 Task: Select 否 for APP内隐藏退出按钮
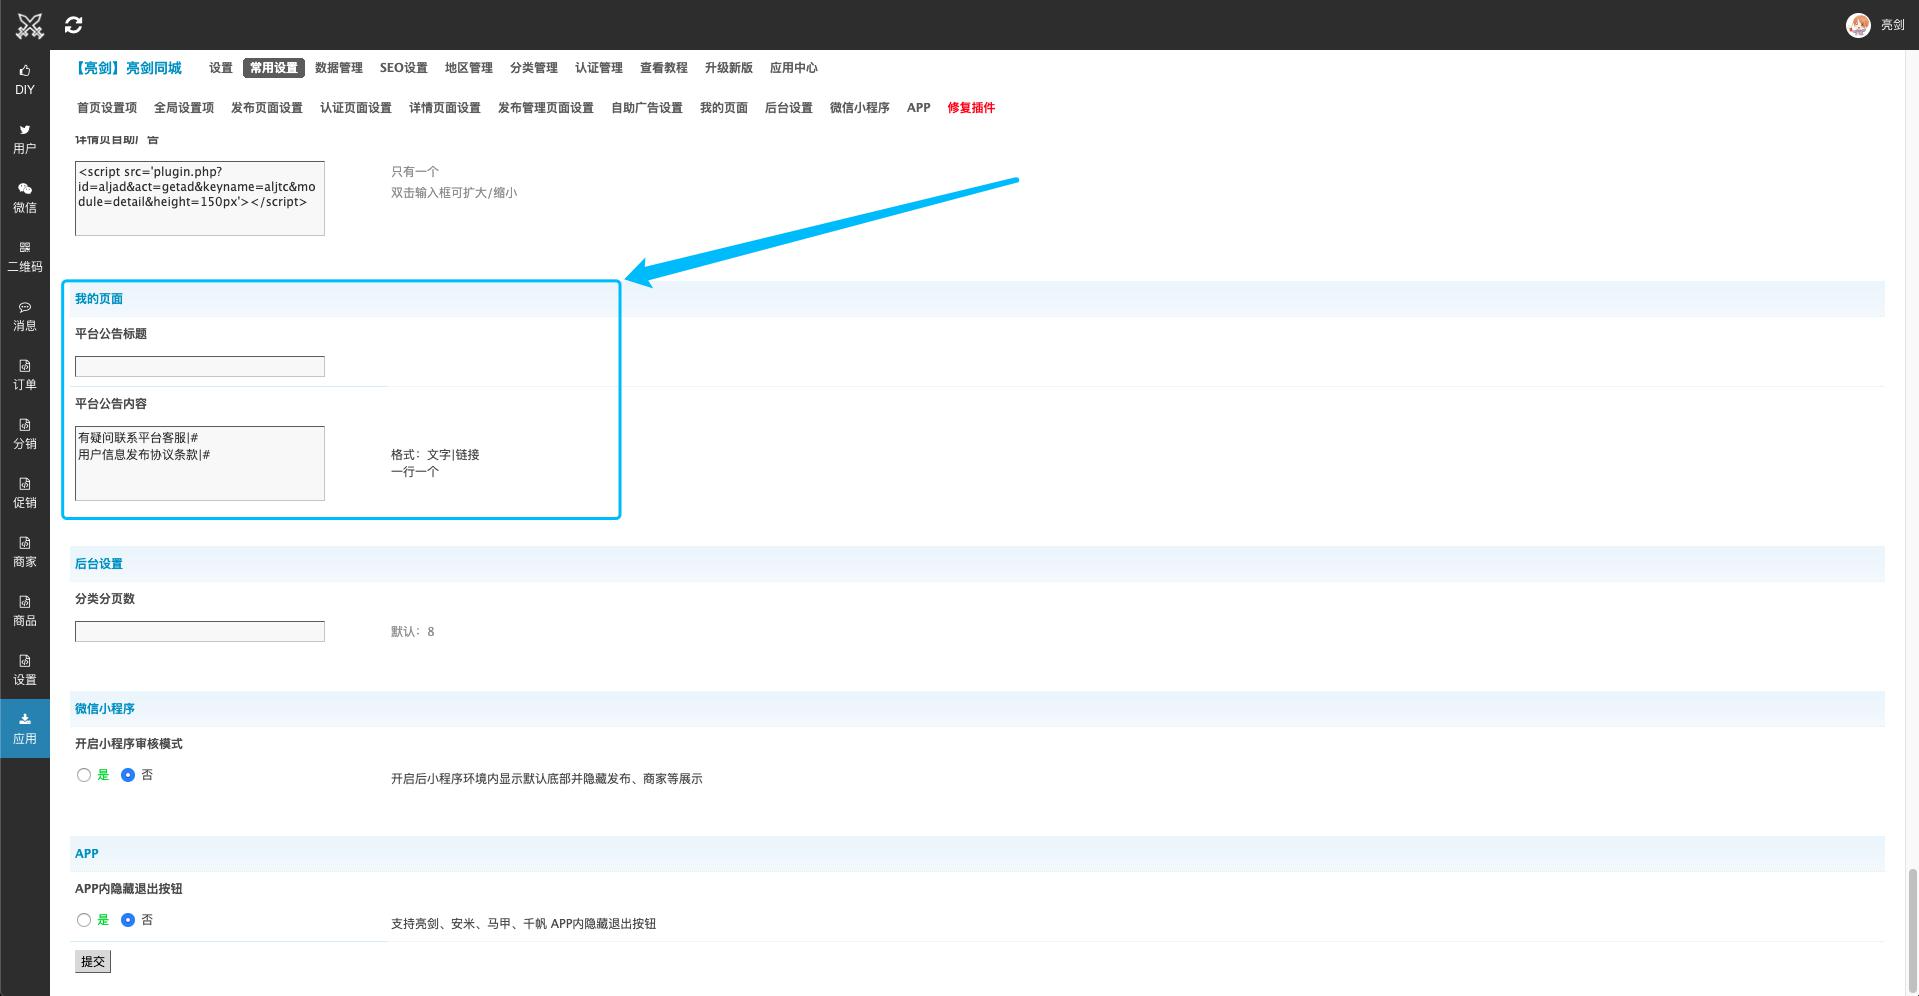coord(128,920)
